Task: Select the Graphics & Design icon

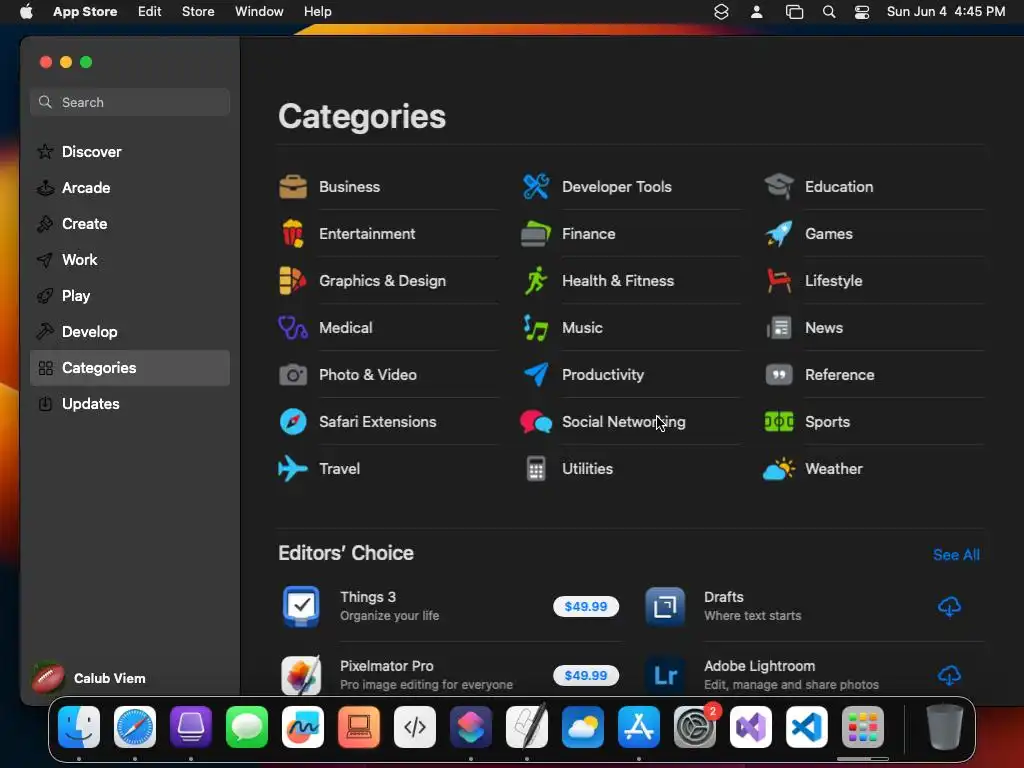Action: 293,281
